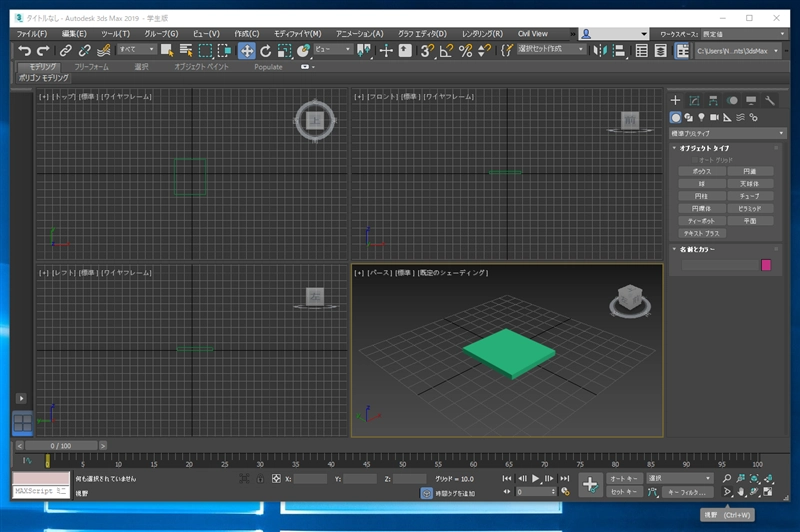Open the ワークスペース dropdown
800x532 pixels.
743,34
